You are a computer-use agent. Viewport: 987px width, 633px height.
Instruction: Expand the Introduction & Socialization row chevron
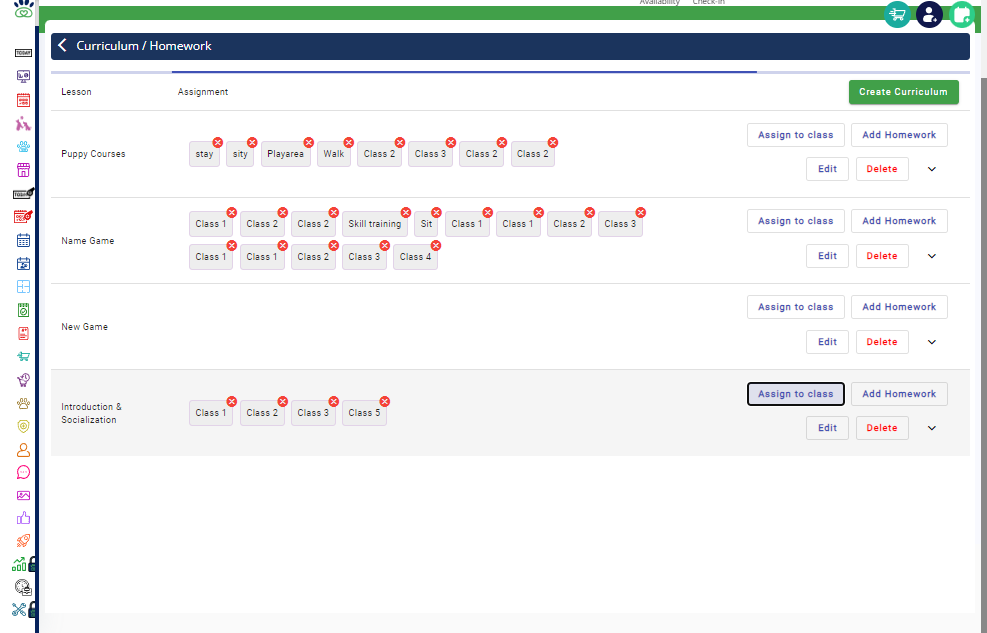coord(932,429)
